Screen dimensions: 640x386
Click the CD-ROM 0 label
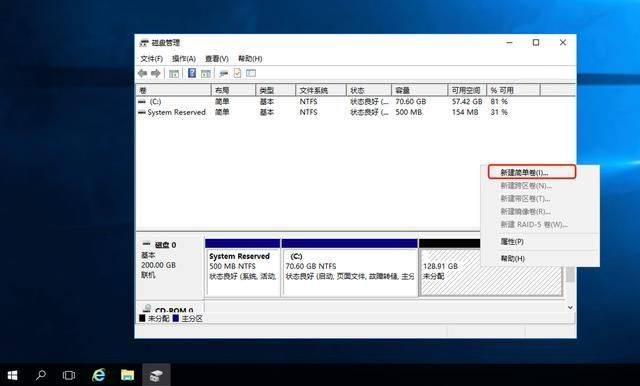[x=174, y=310]
